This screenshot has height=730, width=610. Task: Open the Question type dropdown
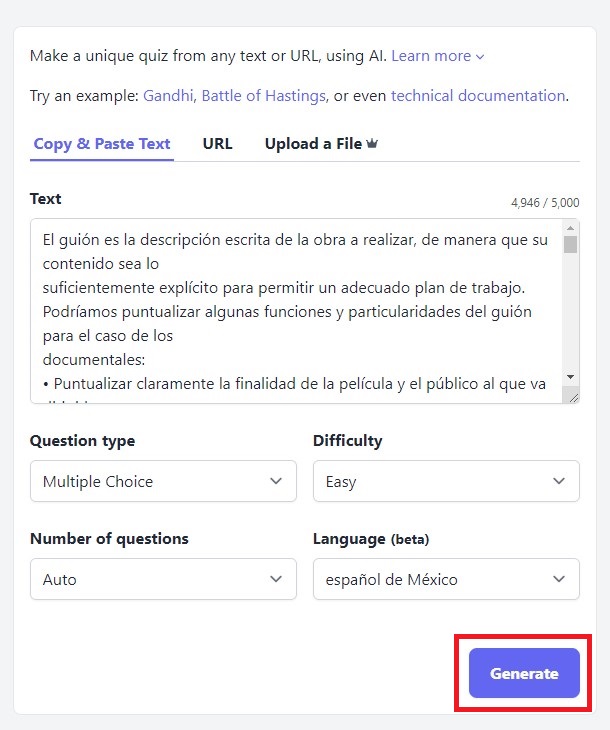[163, 481]
